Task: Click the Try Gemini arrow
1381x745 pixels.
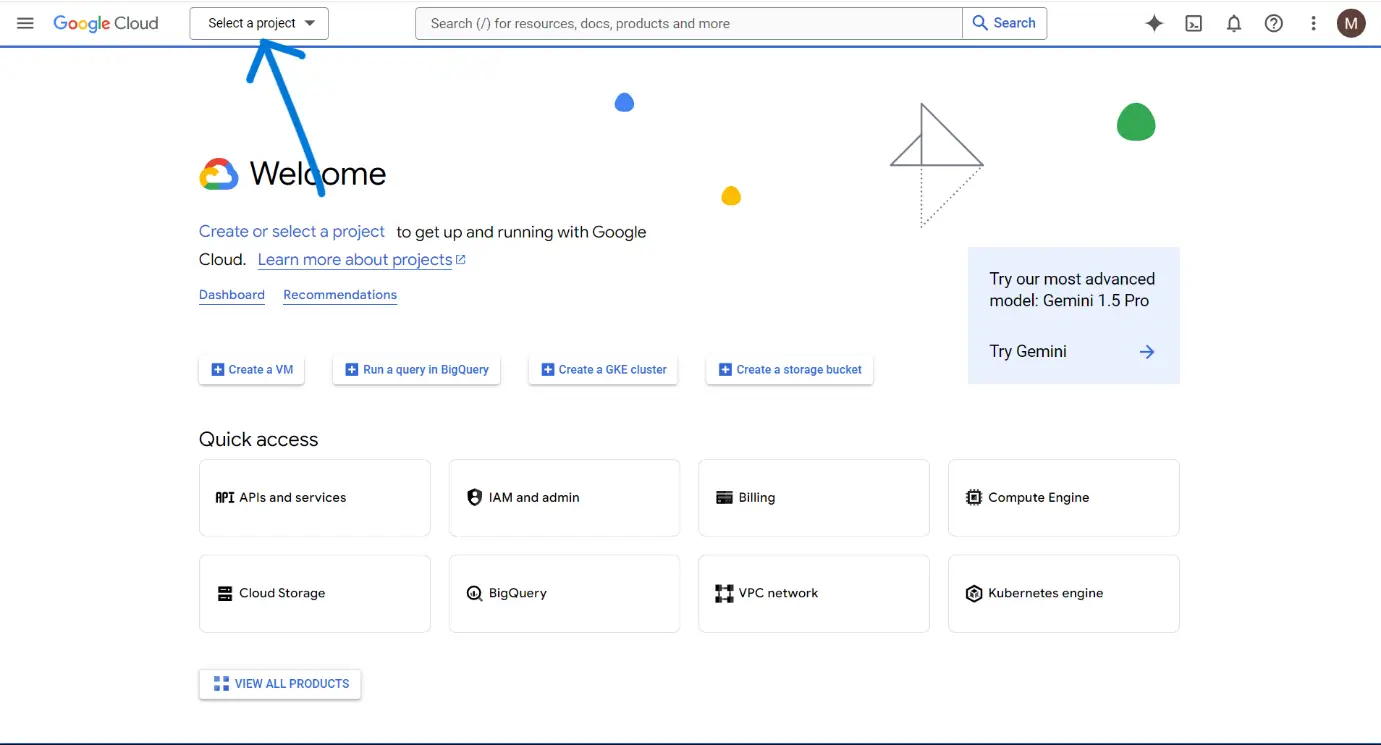Action: (x=1147, y=351)
